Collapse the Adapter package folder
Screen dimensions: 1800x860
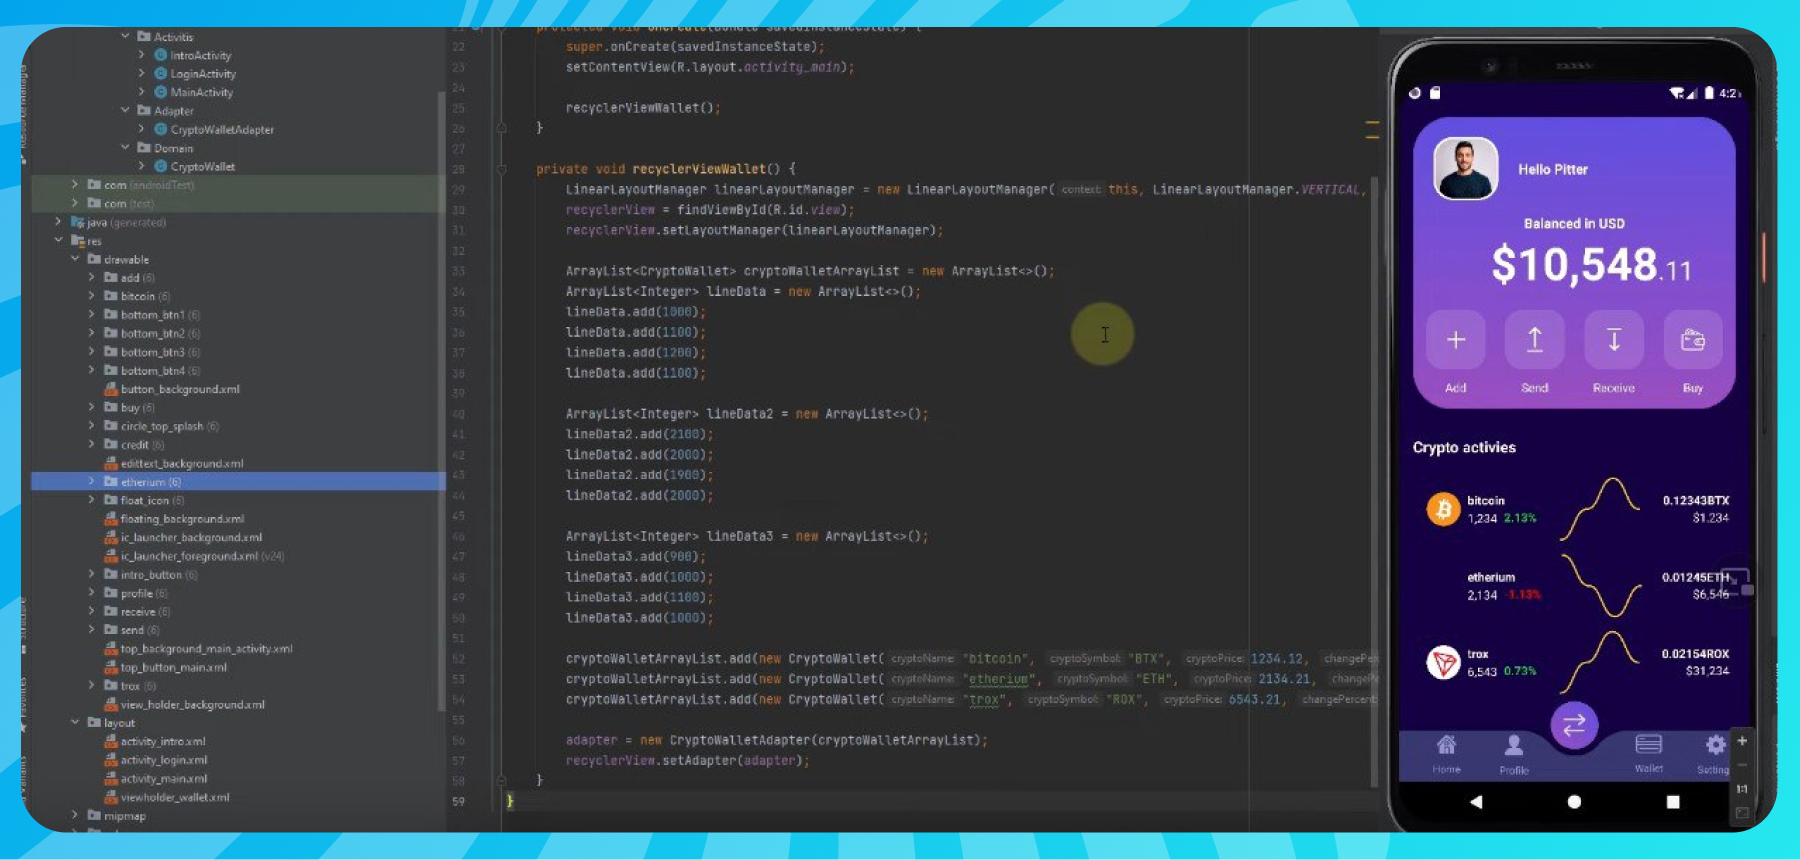[125, 110]
